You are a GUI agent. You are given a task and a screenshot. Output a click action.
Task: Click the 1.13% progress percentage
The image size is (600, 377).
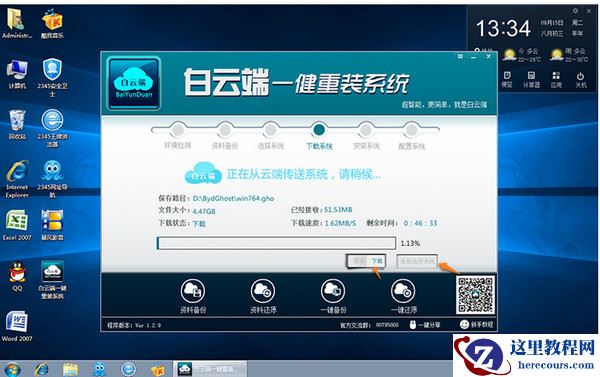point(410,243)
